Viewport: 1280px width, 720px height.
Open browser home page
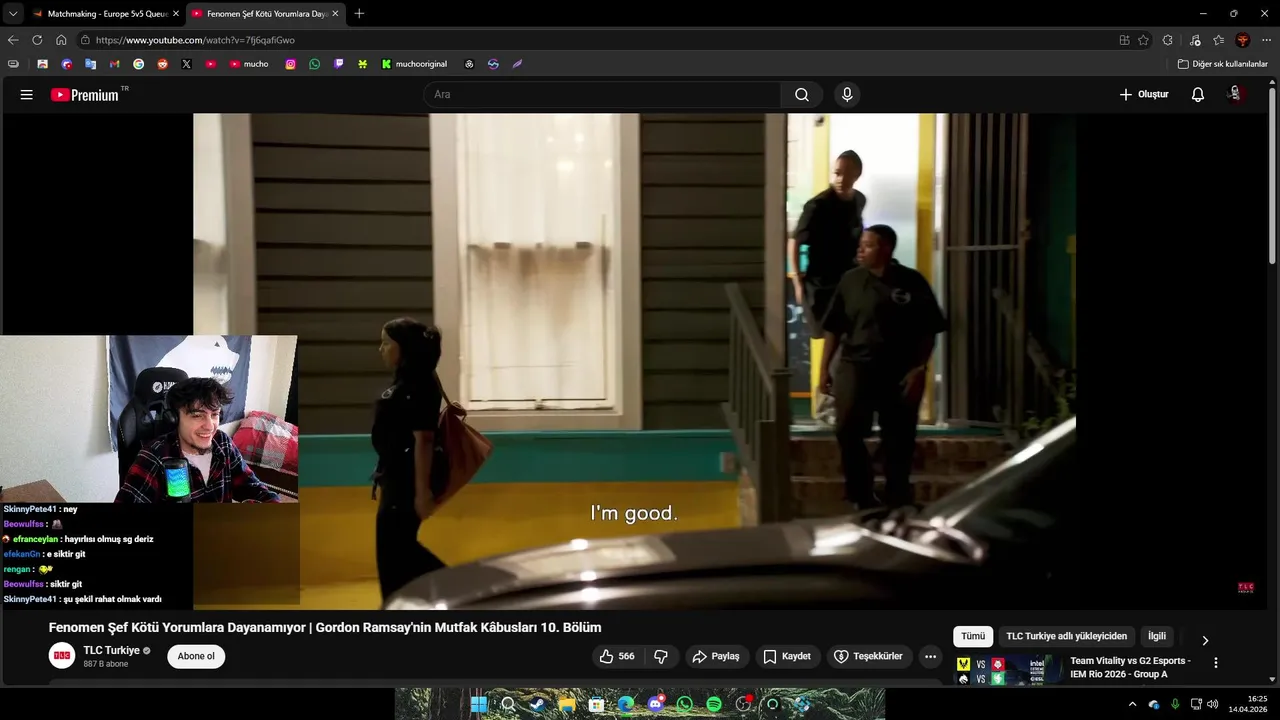tap(61, 40)
